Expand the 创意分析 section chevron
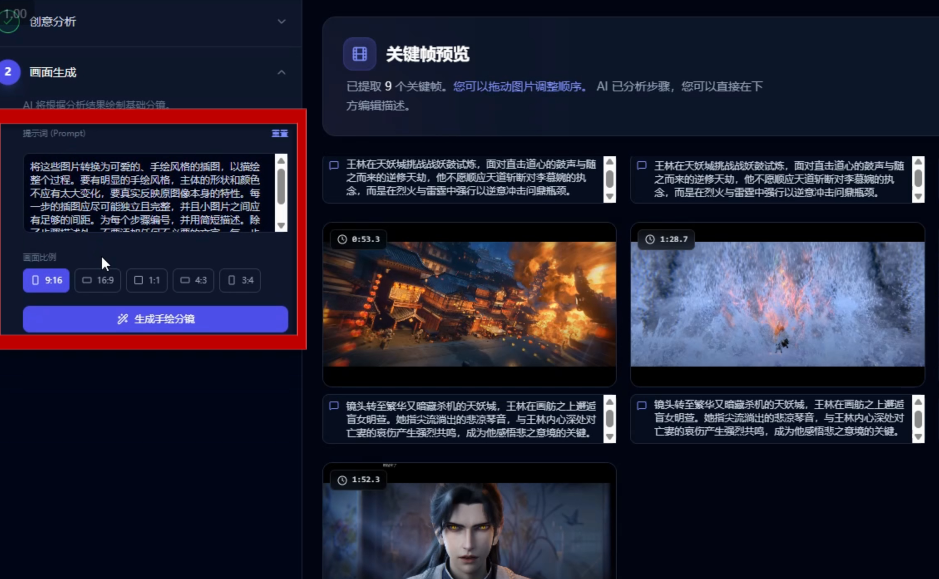This screenshot has height=579, width=939. pos(281,21)
